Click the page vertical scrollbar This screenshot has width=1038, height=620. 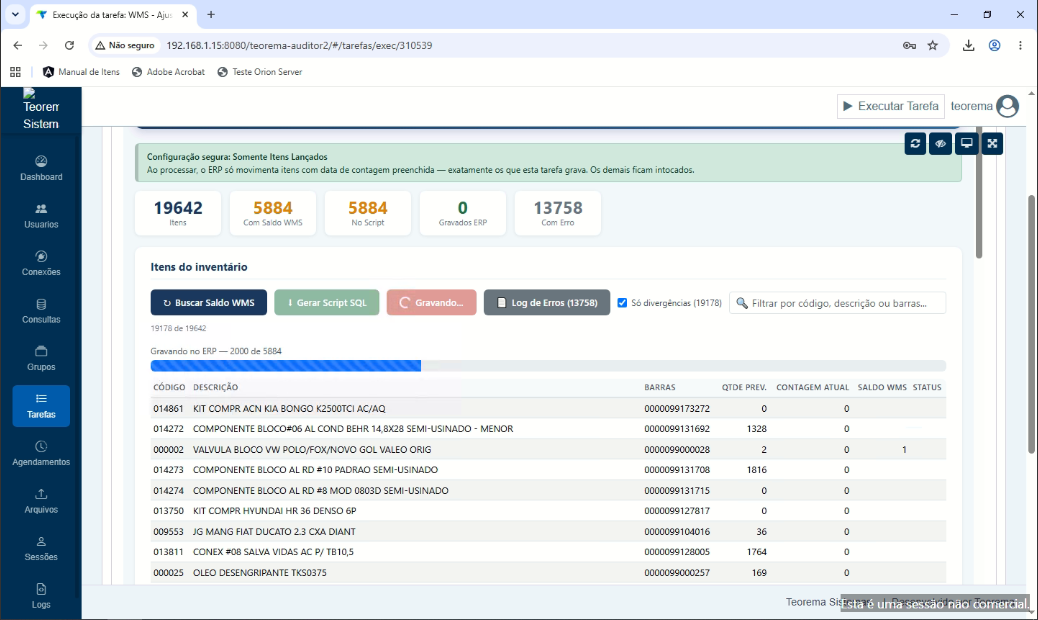tap(1031, 324)
